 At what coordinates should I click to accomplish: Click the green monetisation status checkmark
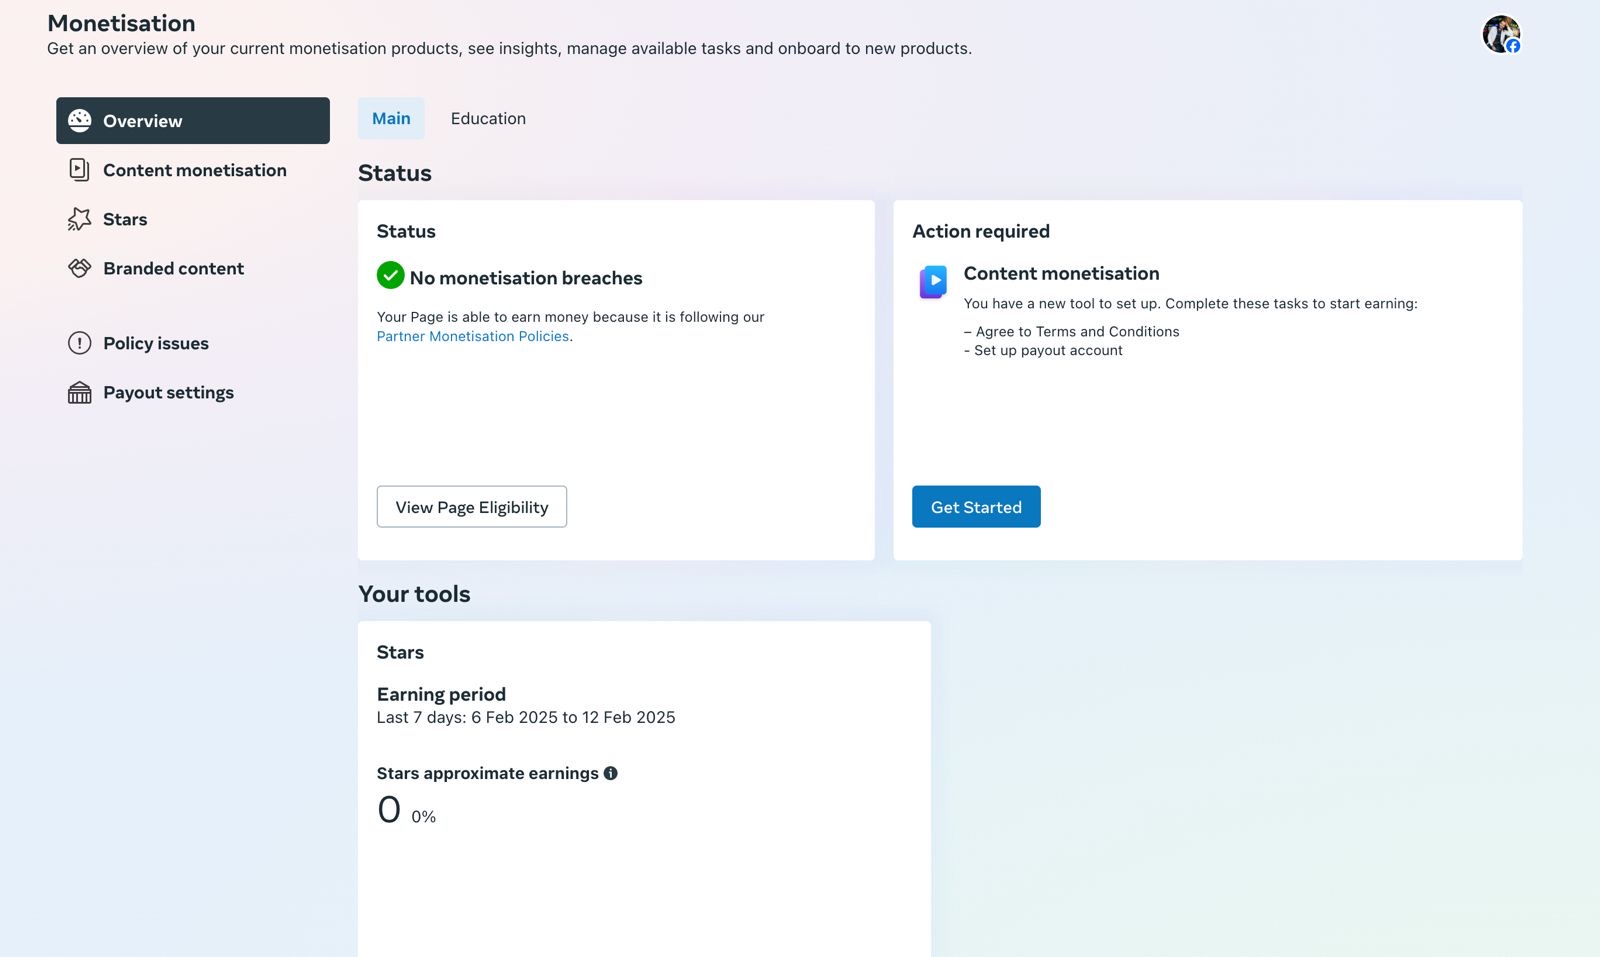click(x=390, y=275)
